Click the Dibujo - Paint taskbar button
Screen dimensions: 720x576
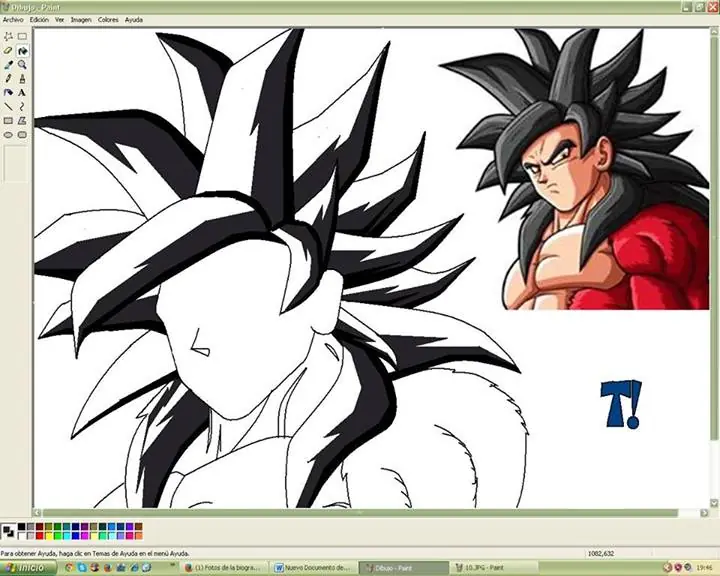(x=403, y=568)
